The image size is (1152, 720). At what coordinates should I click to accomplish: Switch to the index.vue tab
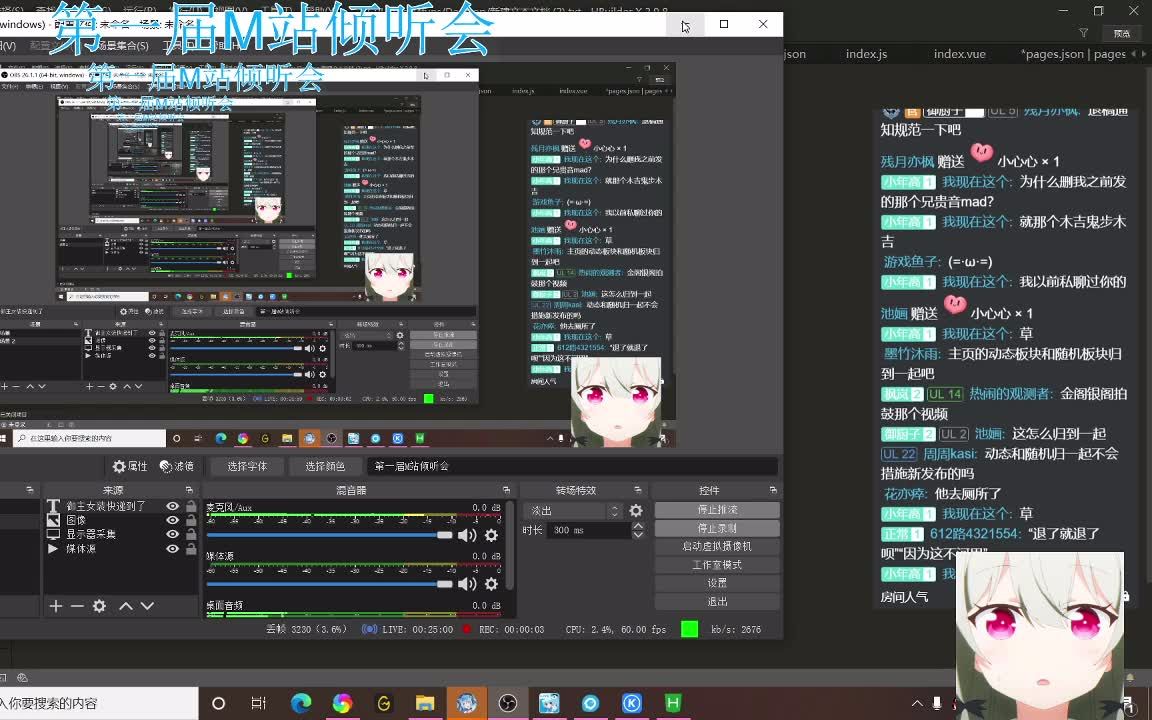(959, 54)
